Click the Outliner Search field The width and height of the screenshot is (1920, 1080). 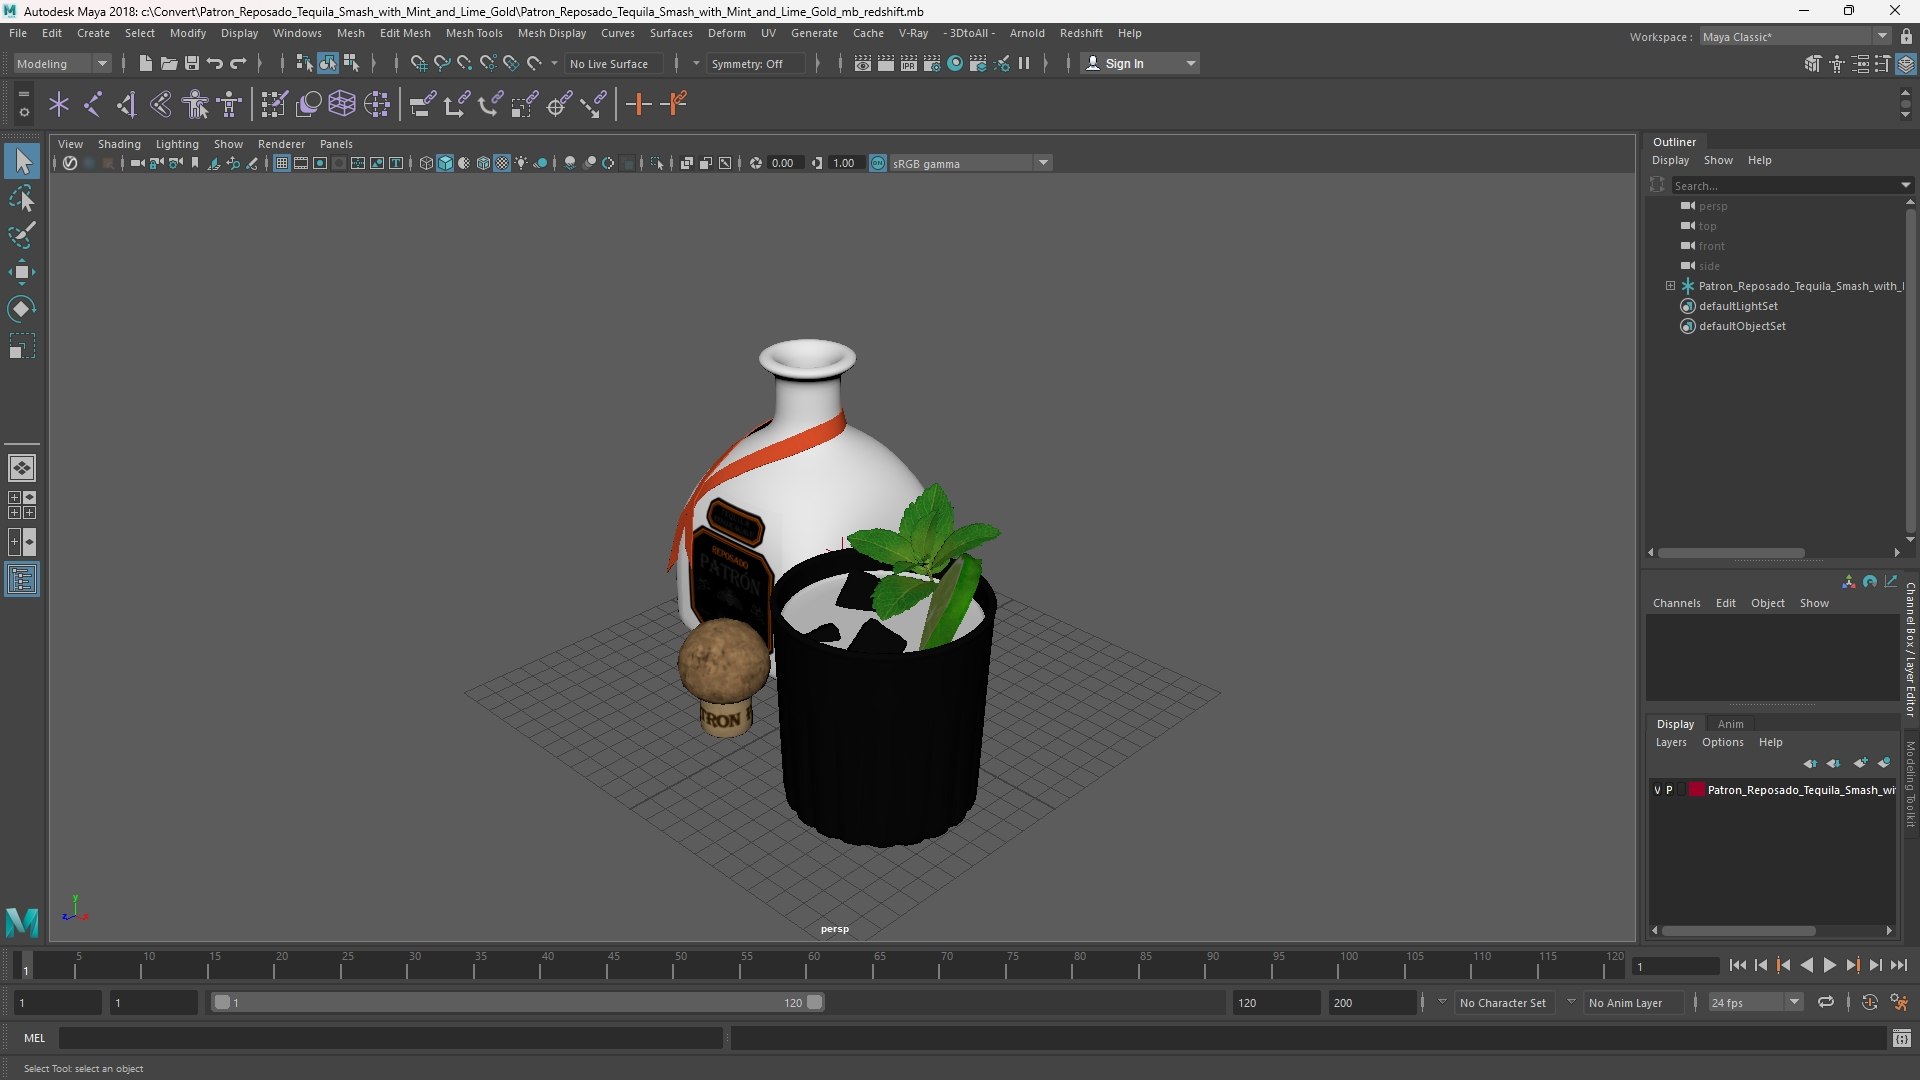click(x=1787, y=185)
